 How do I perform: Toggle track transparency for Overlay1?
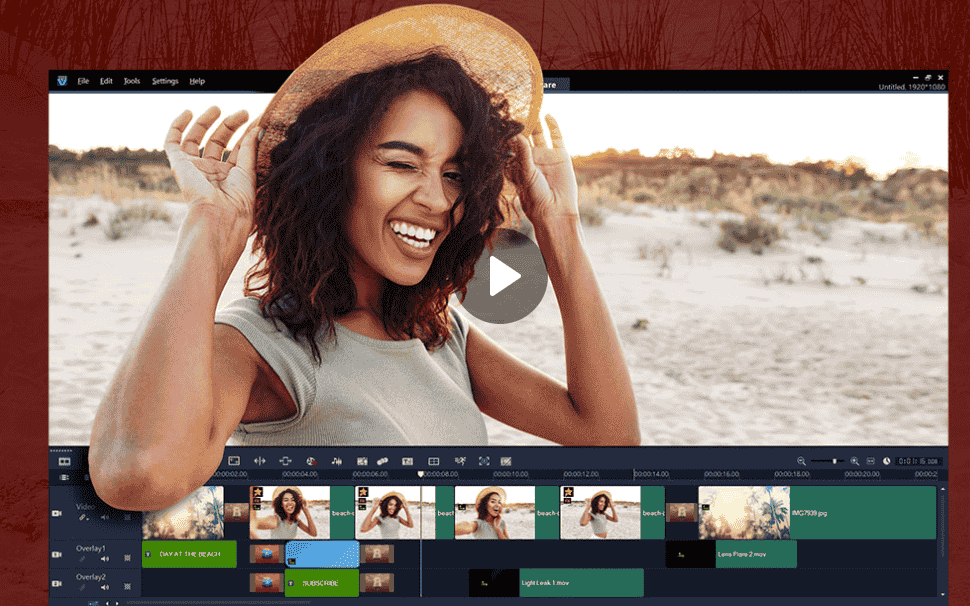(127, 558)
